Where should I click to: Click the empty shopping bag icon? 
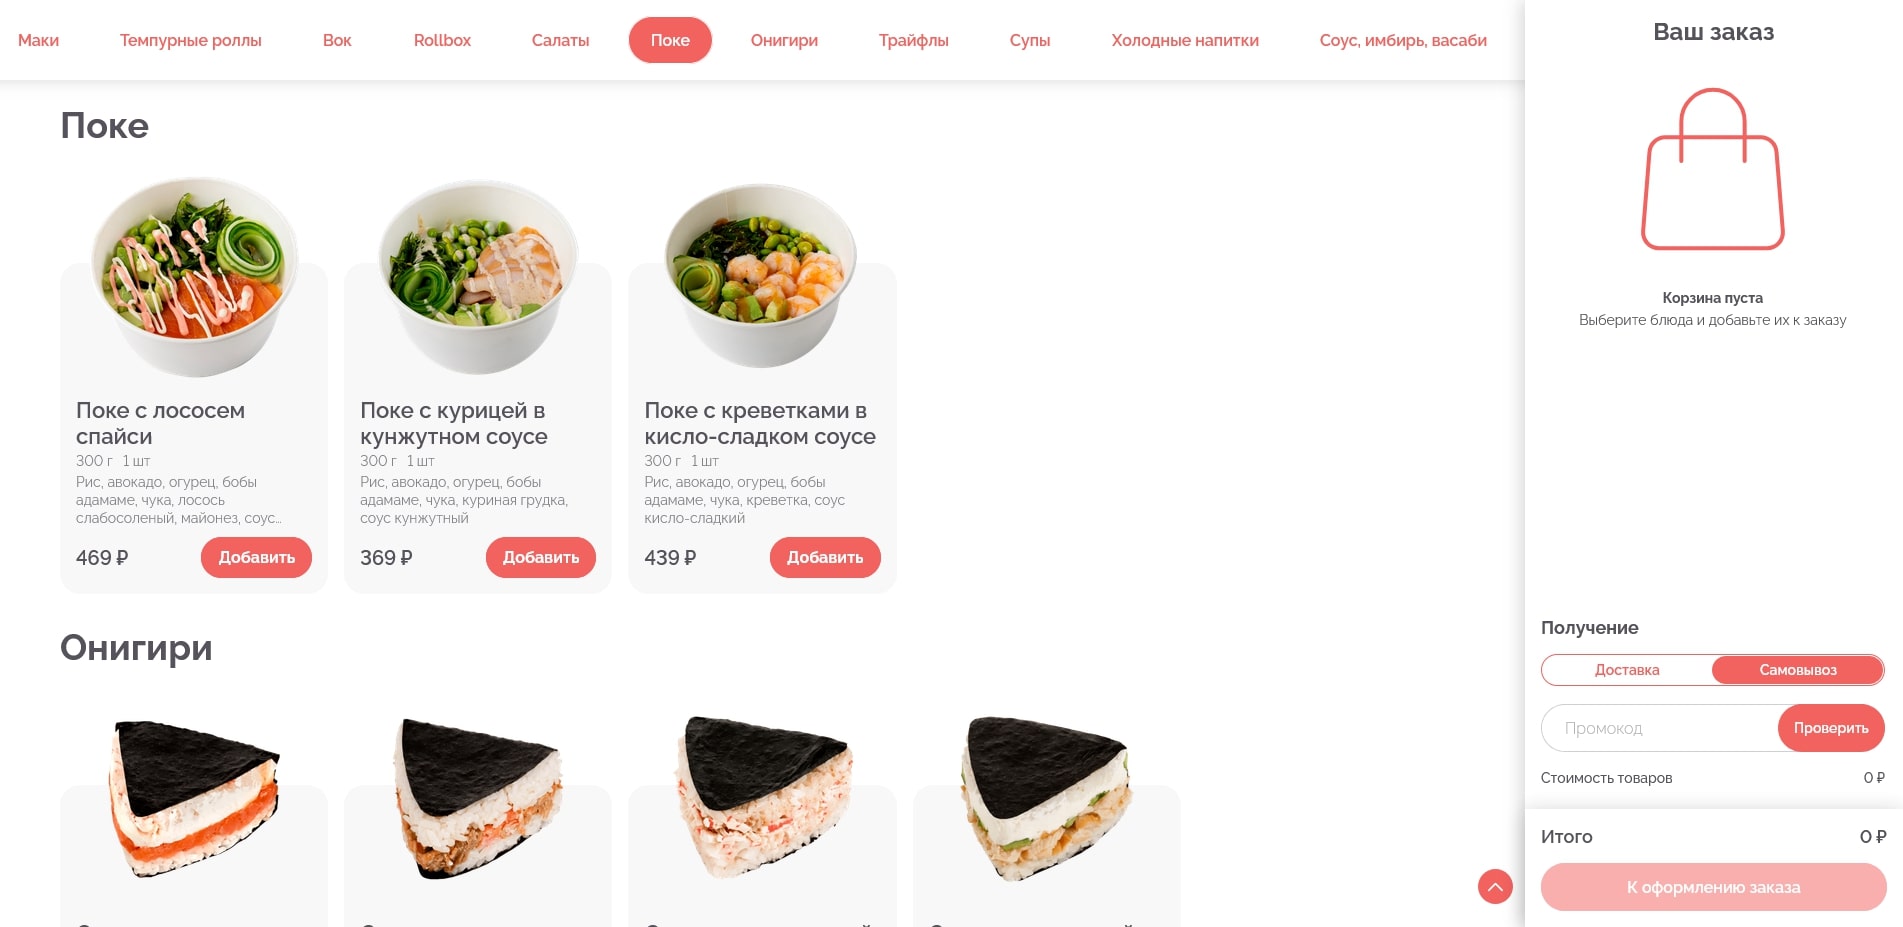[1713, 169]
